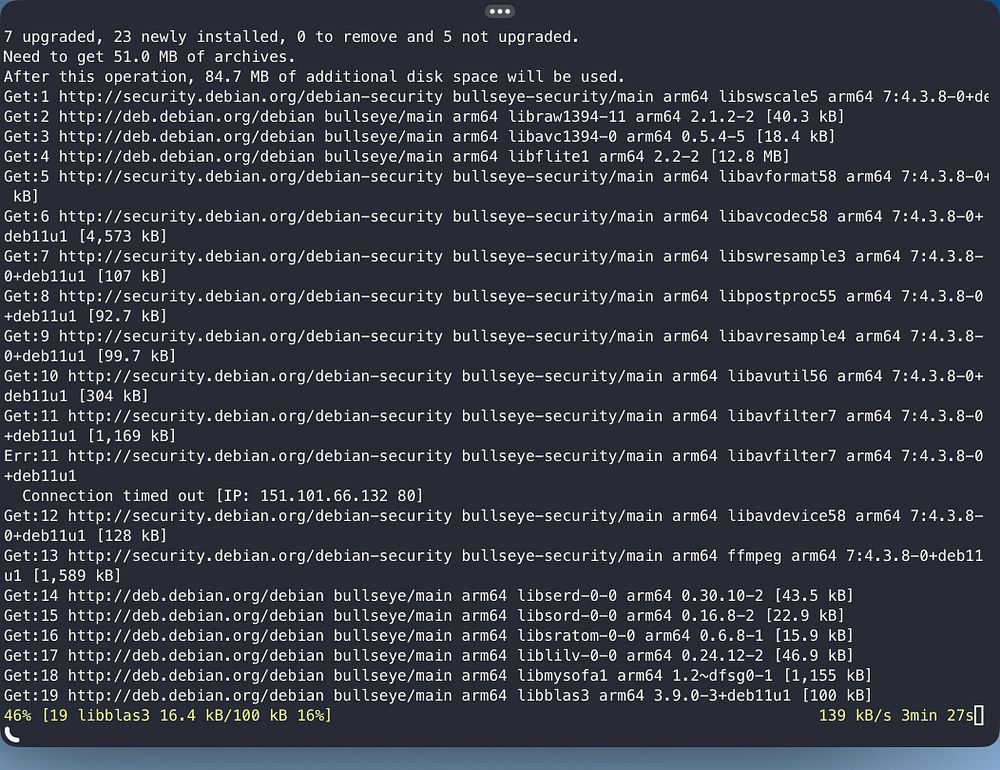Open deb.debian.org URL on Get:2 line

187,117
